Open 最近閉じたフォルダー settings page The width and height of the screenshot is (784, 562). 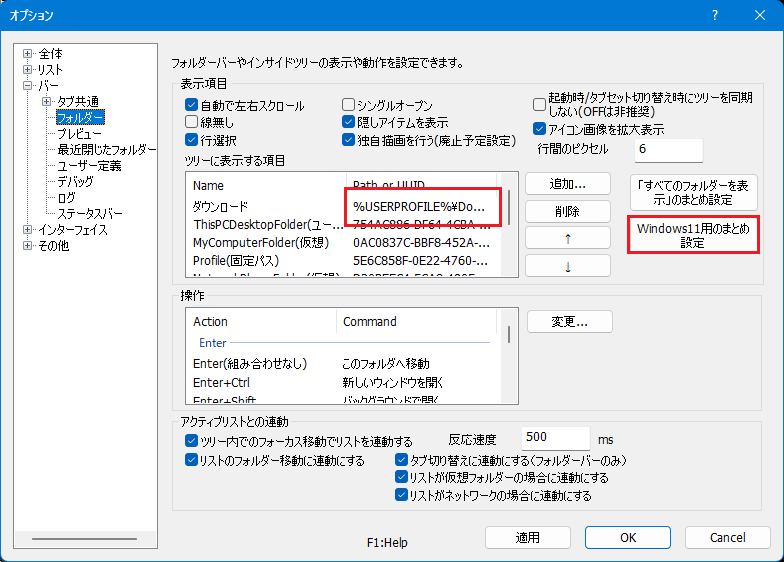click(x=106, y=149)
